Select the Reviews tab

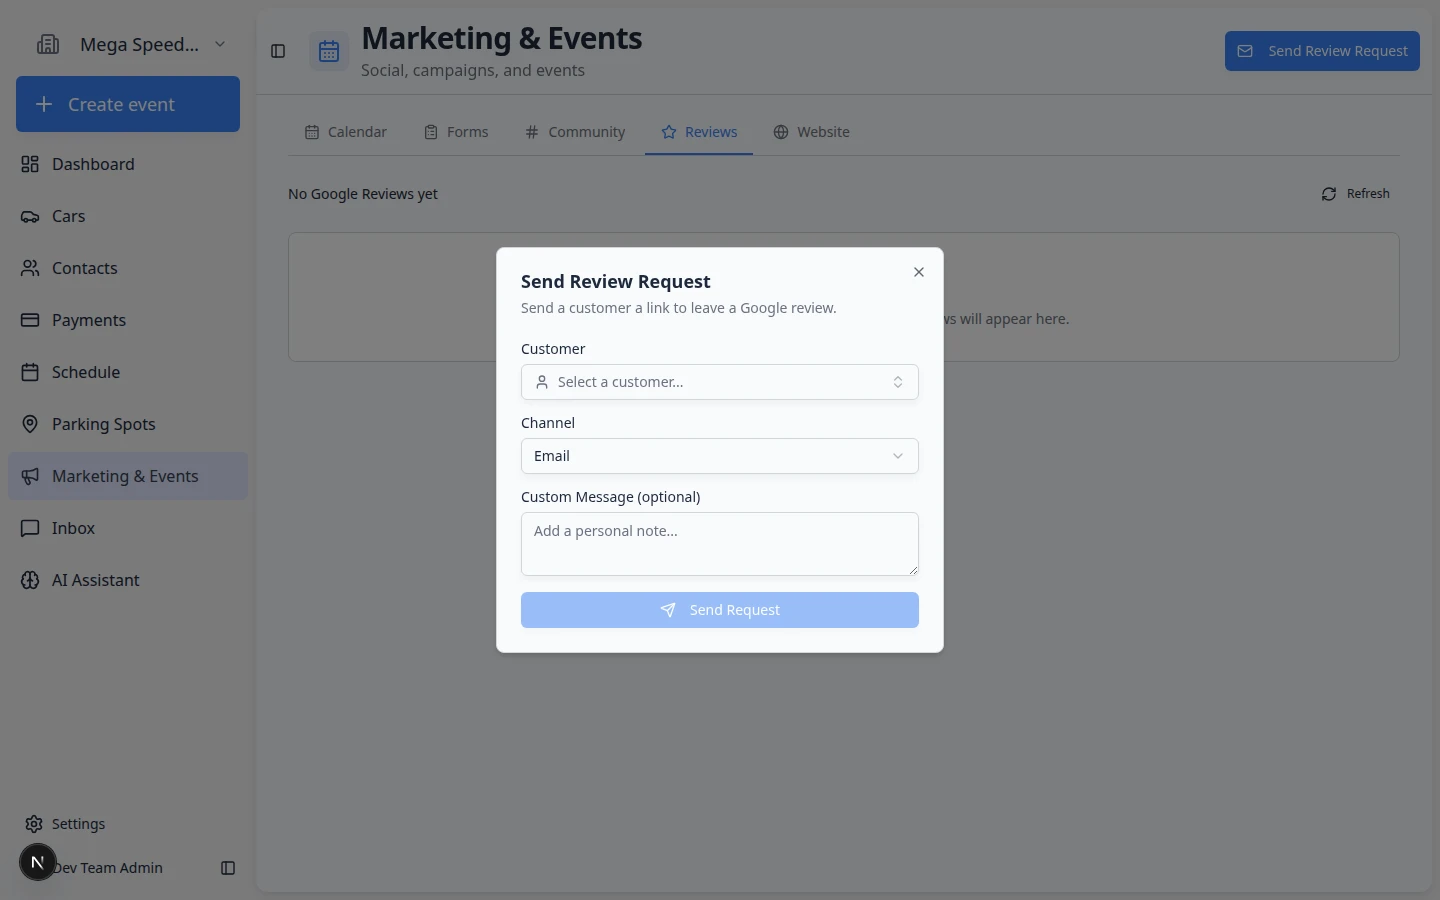pos(699,132)
